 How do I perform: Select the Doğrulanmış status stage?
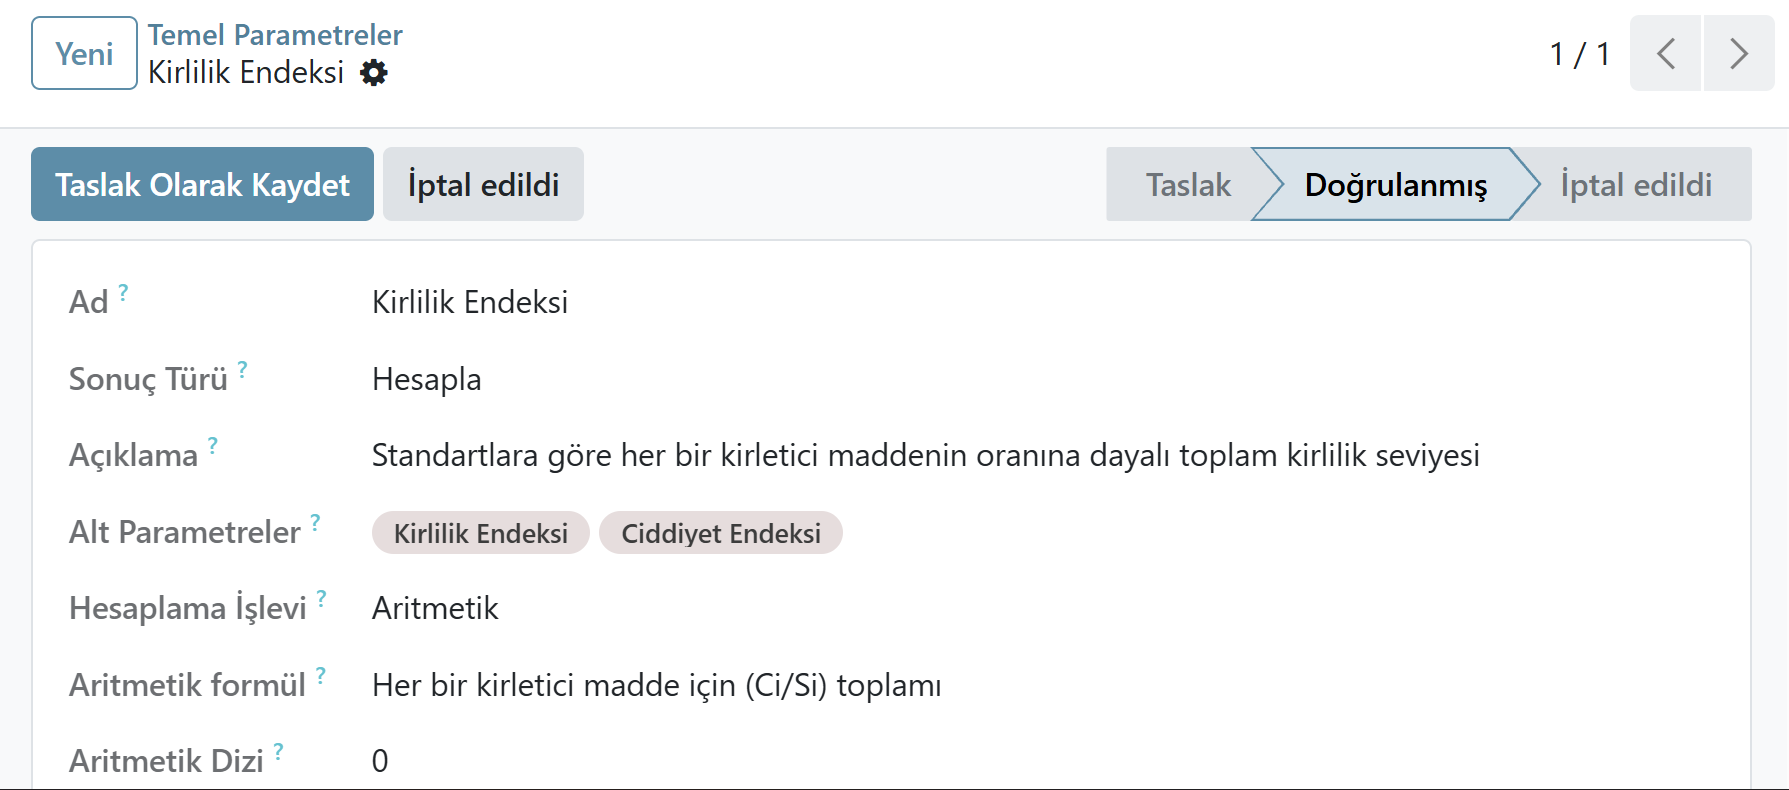tap(1395, 185)
